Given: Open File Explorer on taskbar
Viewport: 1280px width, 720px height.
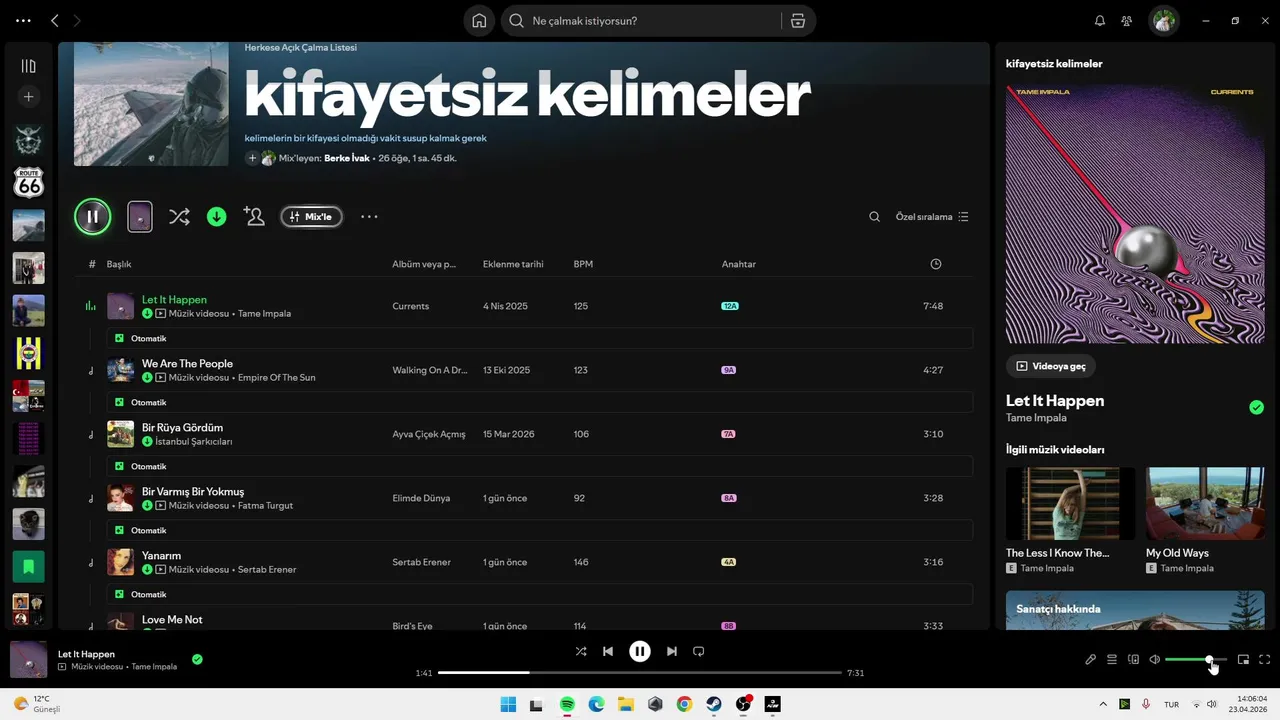Looking at the screenshot, I should click(x=625, y=704).
